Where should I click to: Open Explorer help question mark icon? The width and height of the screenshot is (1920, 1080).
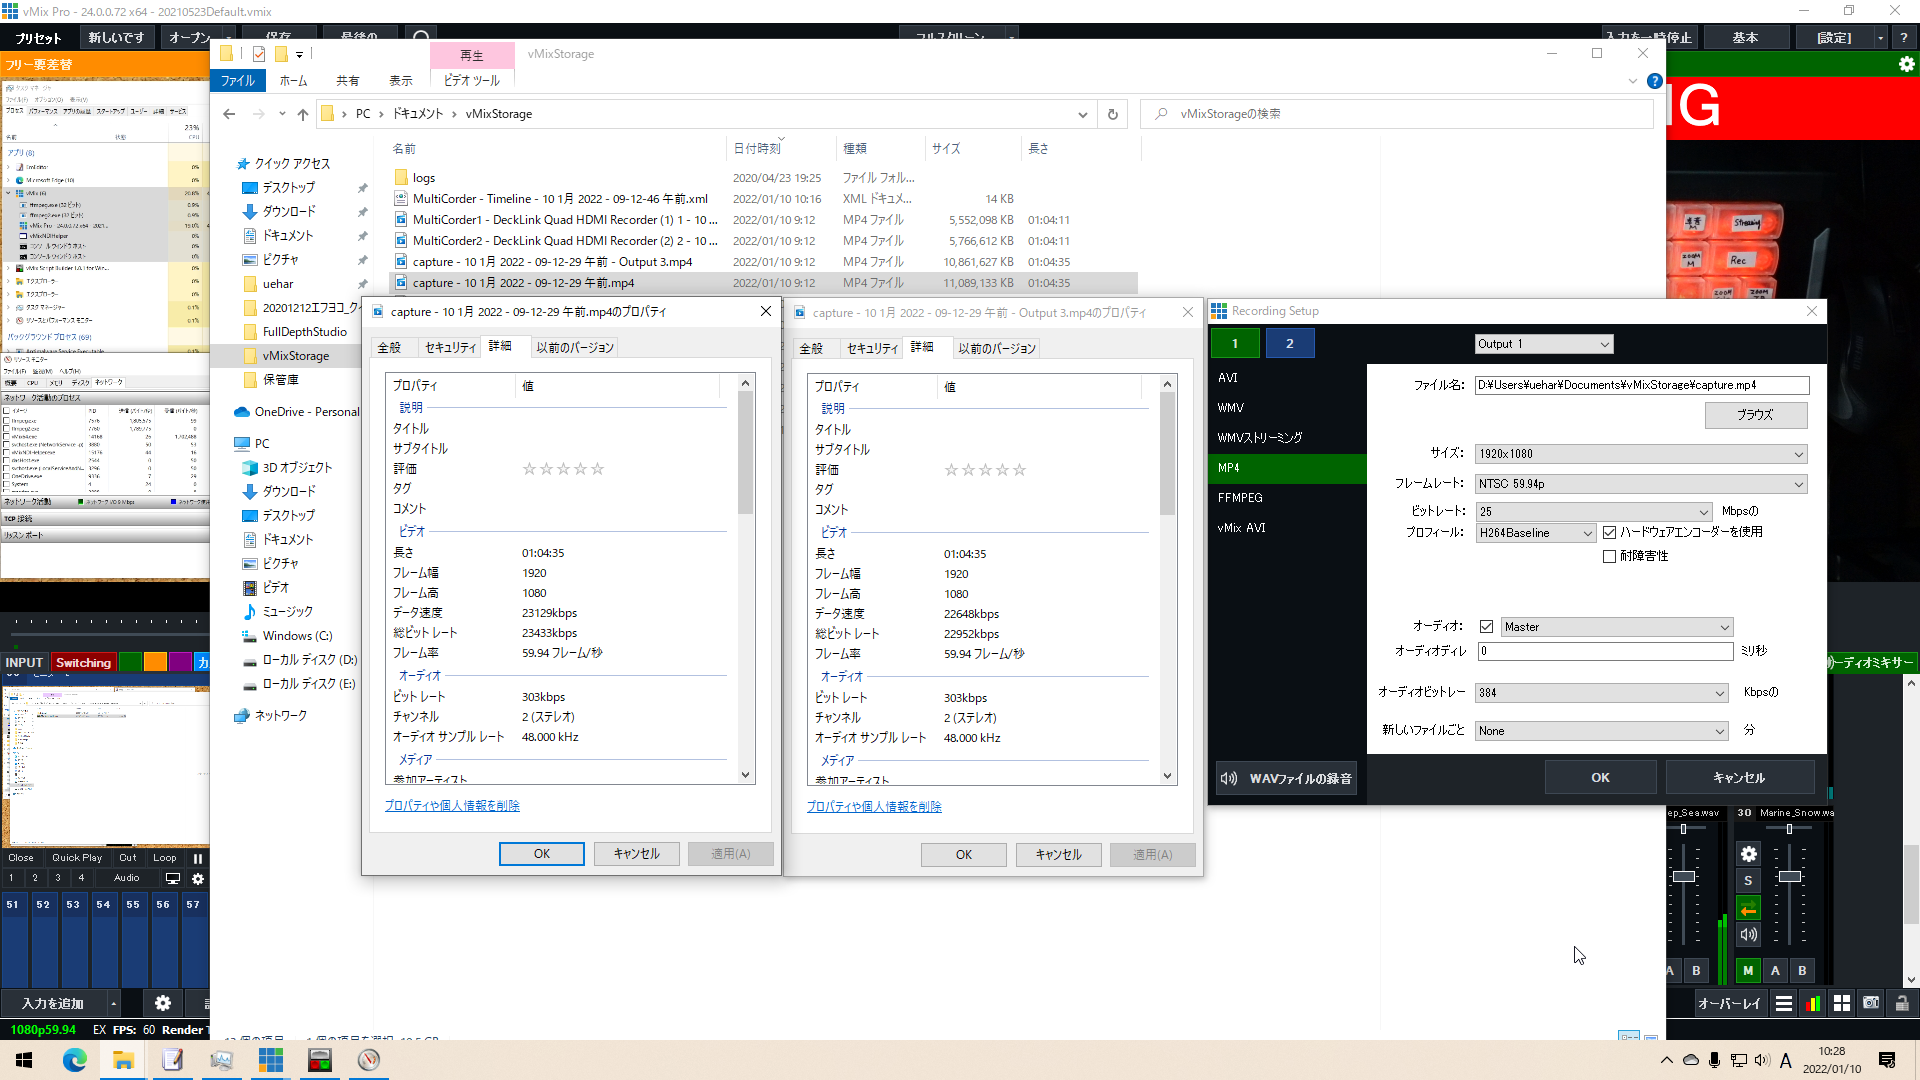tap(1655, 81)
